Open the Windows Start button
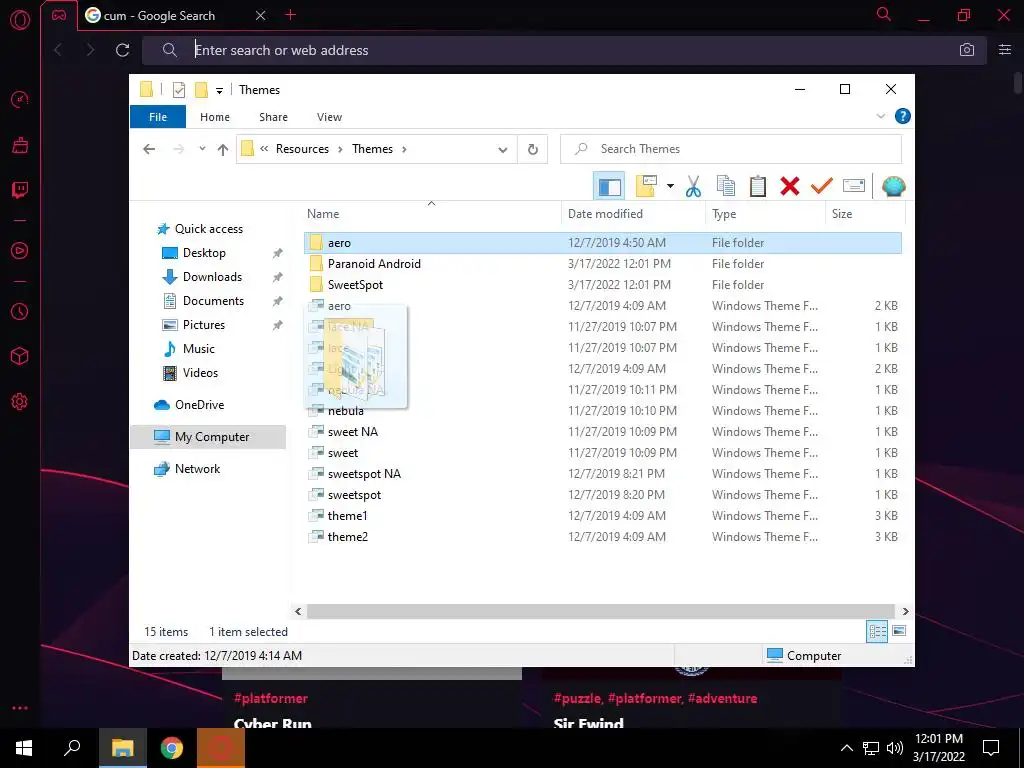Screen dimensions: 1024x768 click(24, 748)
